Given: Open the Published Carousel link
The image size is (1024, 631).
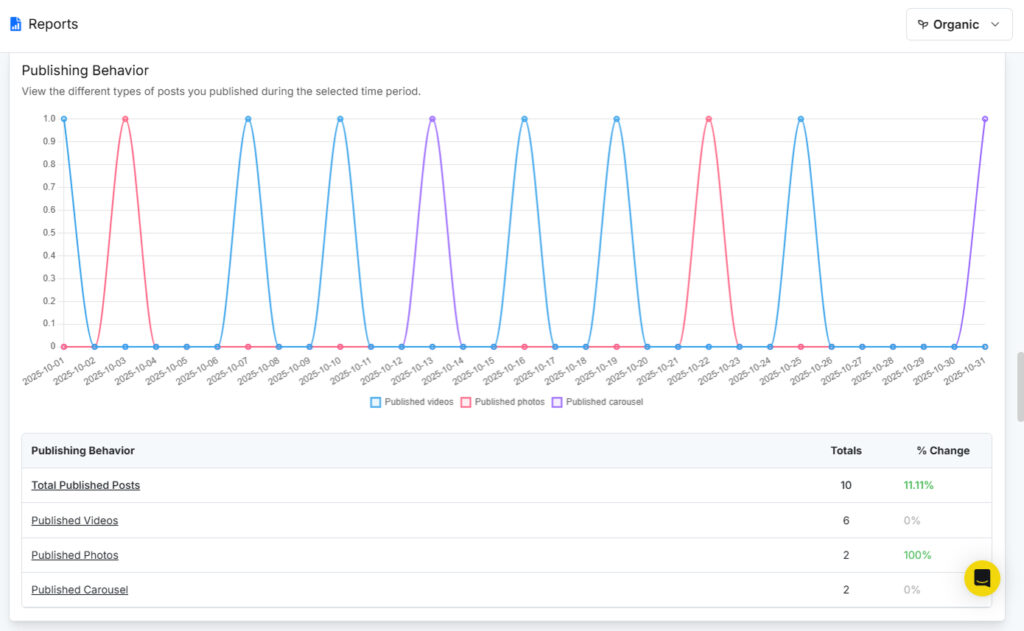Looking at the screenshot, I should (x=79, y=589).
